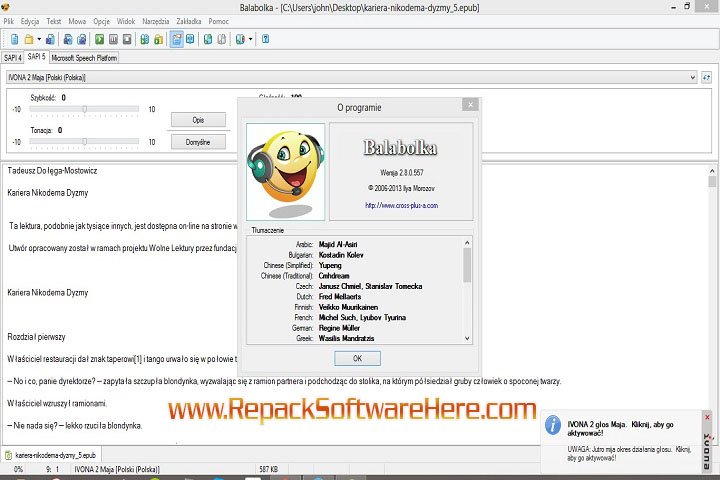720x480 pixels.
Task: Toggle the highlighted panel view toolbar icon
Action: (176, 40)
